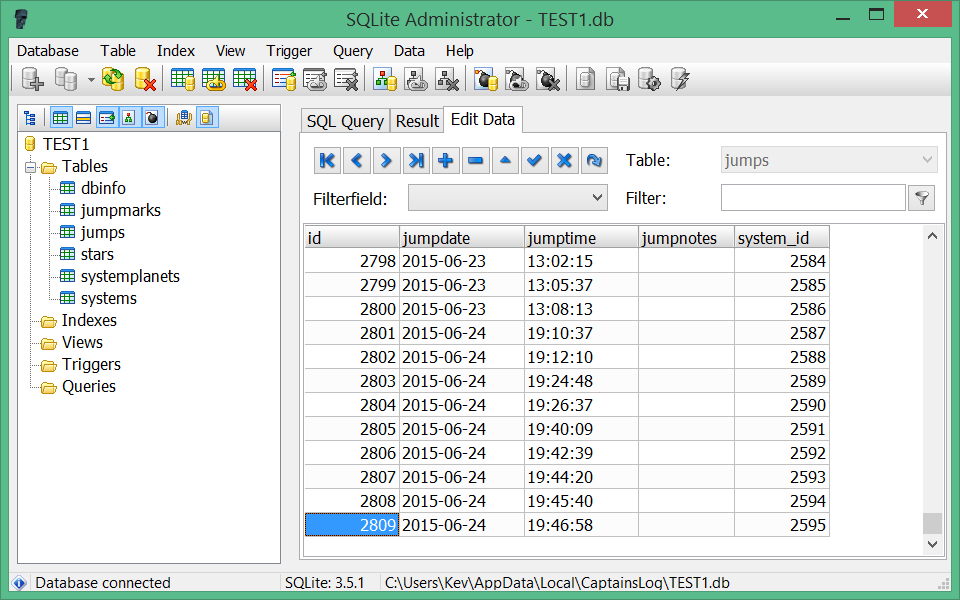Click the create view toolbar icon

point(386,80)
